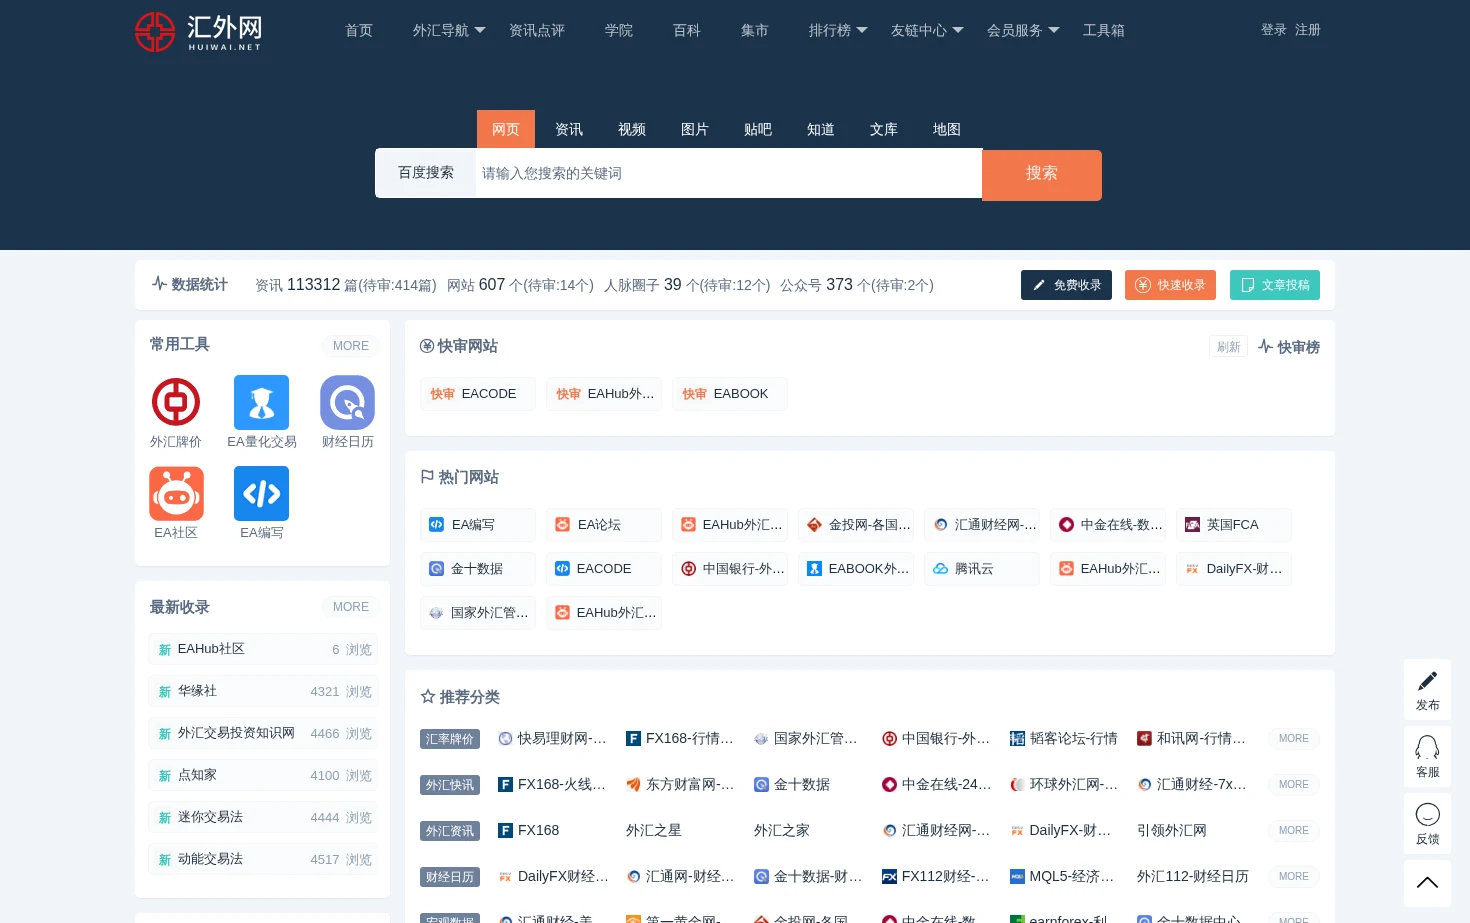Focus the search keyword input field
1470x923 pixels.
point(729,173)
